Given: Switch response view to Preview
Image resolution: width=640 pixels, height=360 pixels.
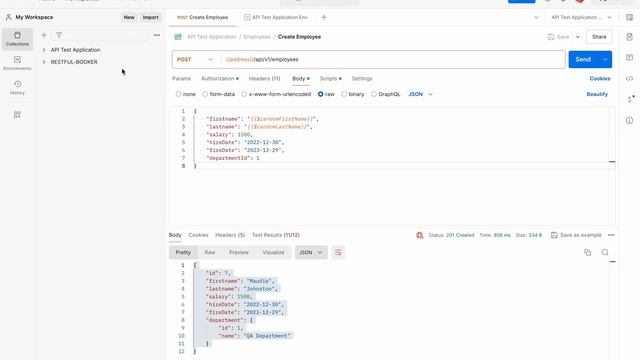Looking at the screenshot, I should (239, 252).
